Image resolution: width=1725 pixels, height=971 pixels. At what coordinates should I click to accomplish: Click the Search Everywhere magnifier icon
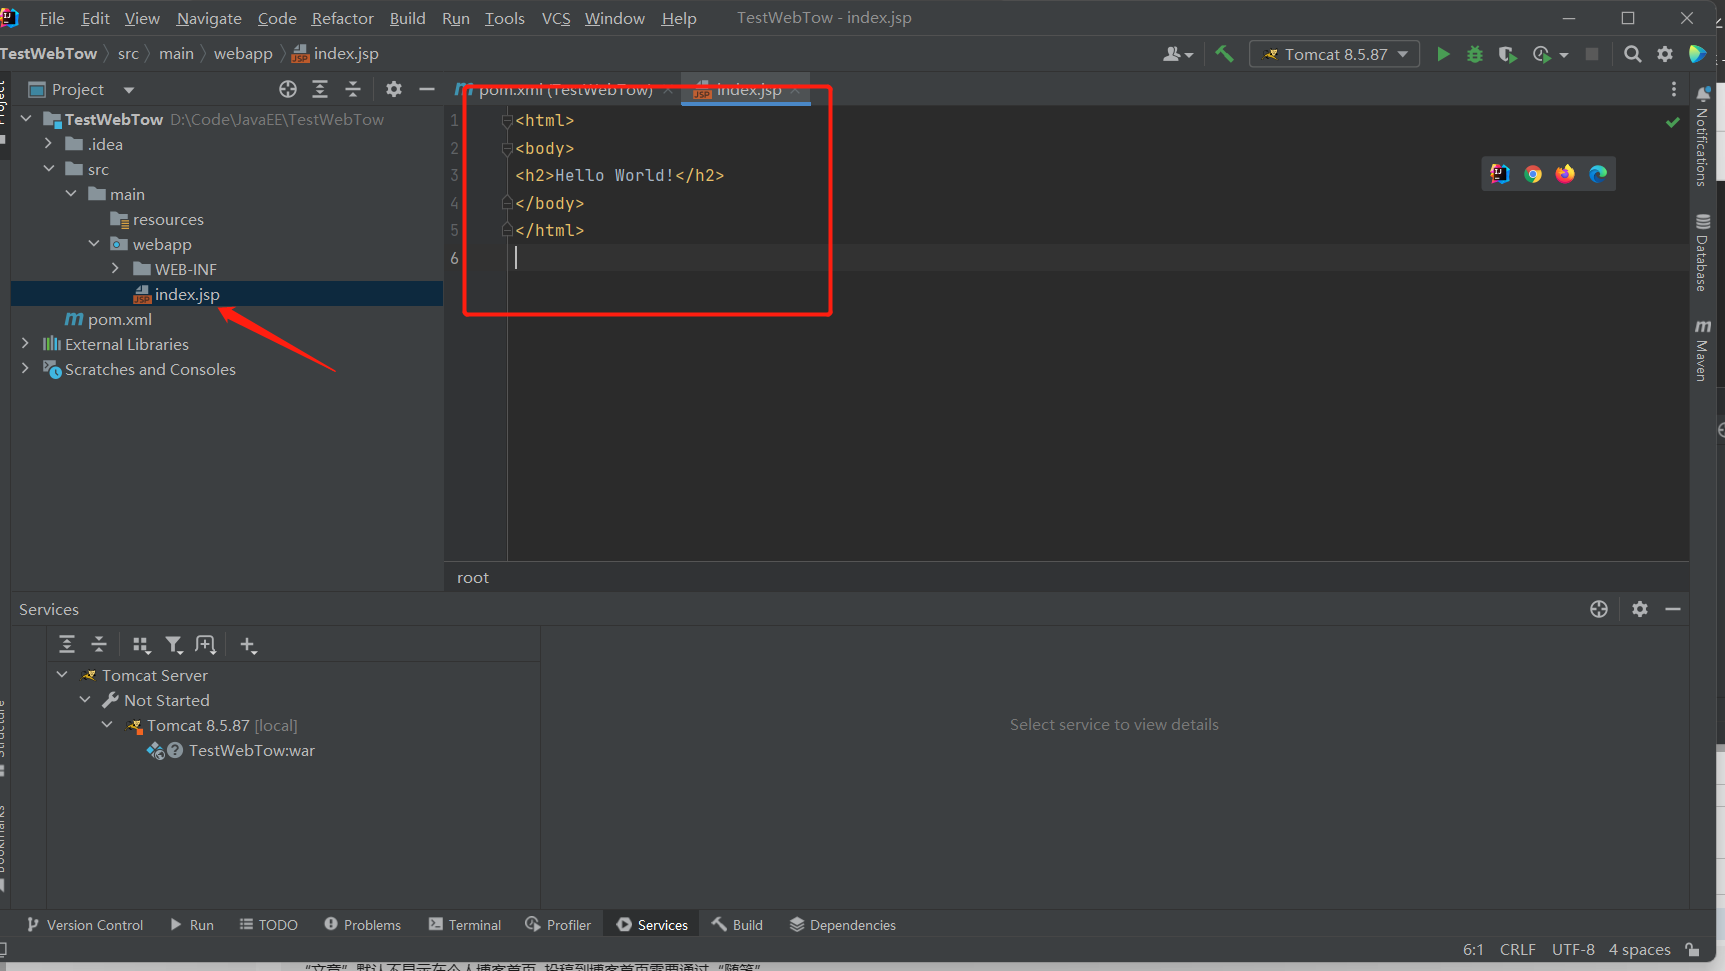pos(1632,54)
